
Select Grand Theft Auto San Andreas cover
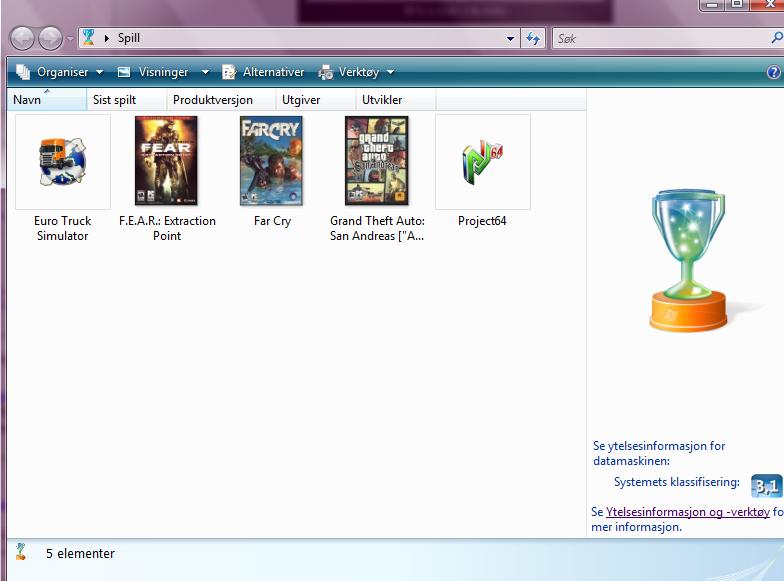(376, 160)
